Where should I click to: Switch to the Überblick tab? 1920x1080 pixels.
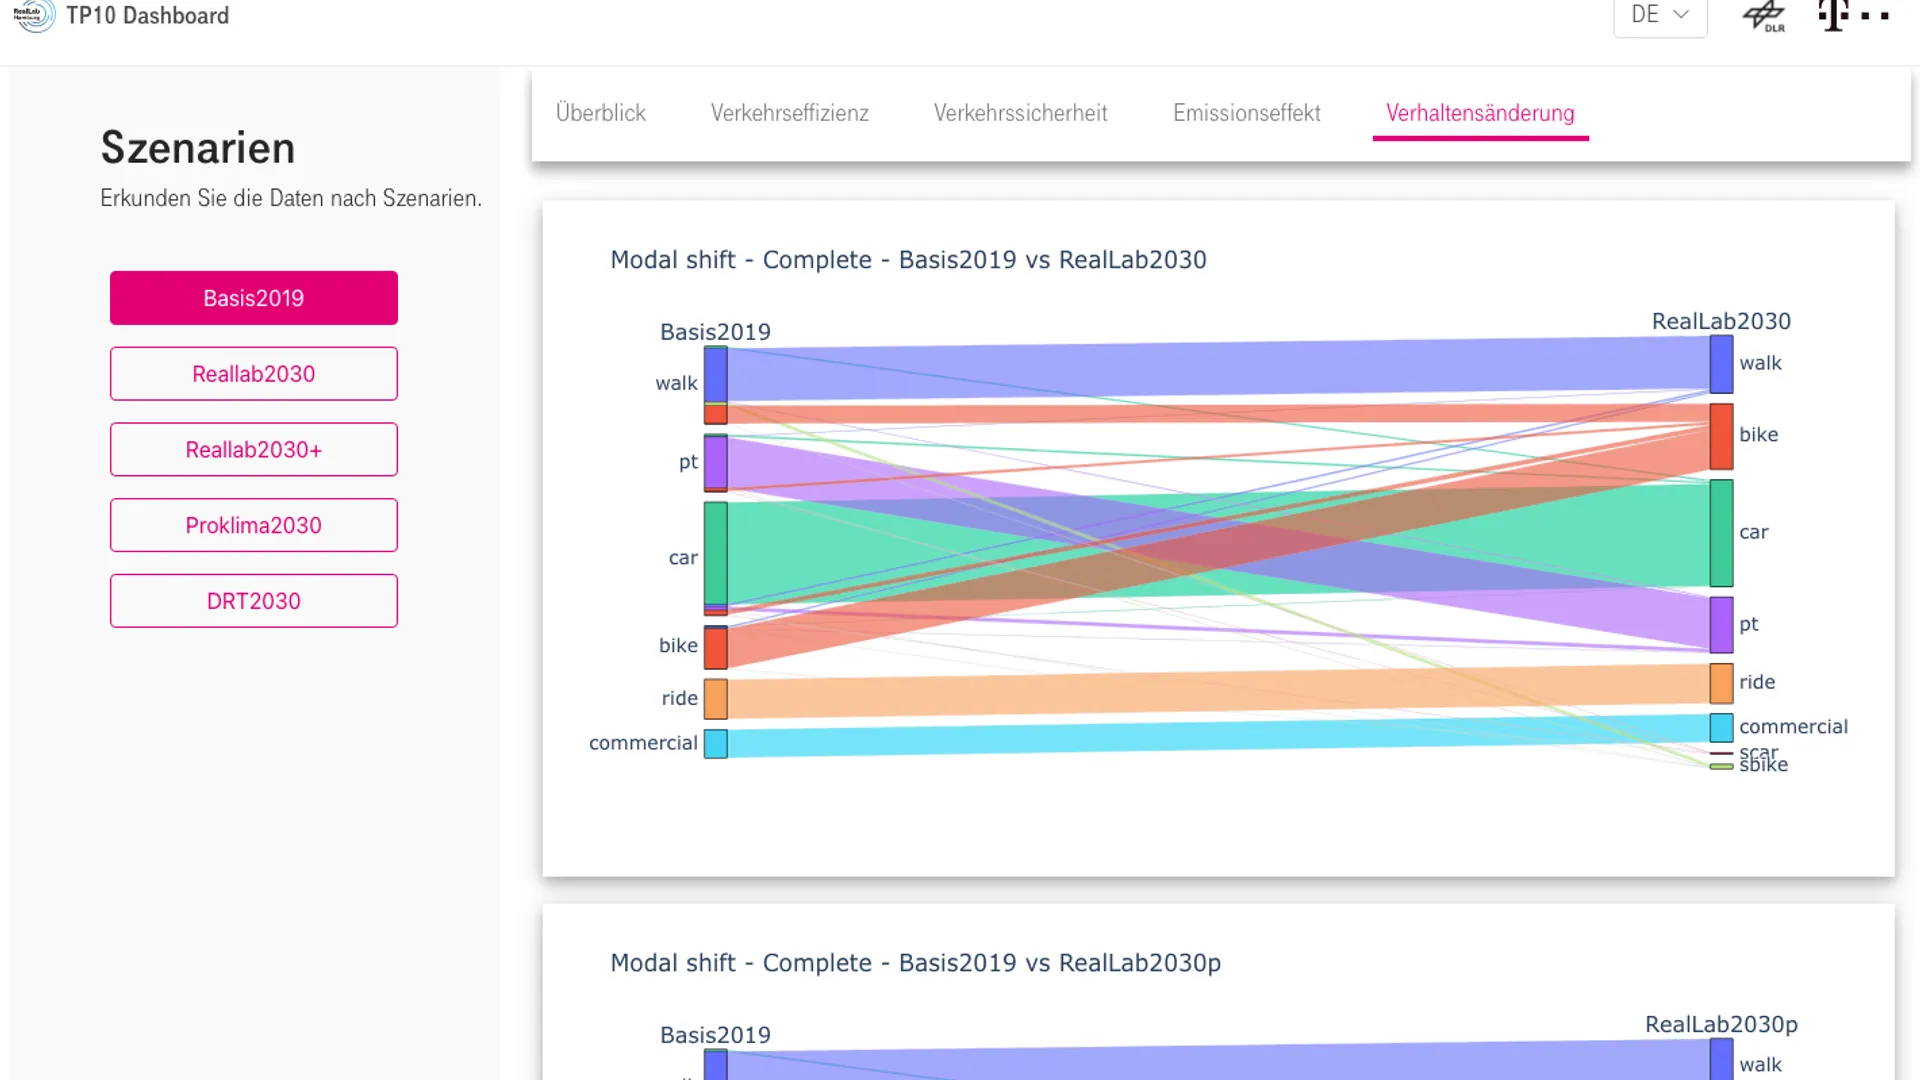coord(601,113)
